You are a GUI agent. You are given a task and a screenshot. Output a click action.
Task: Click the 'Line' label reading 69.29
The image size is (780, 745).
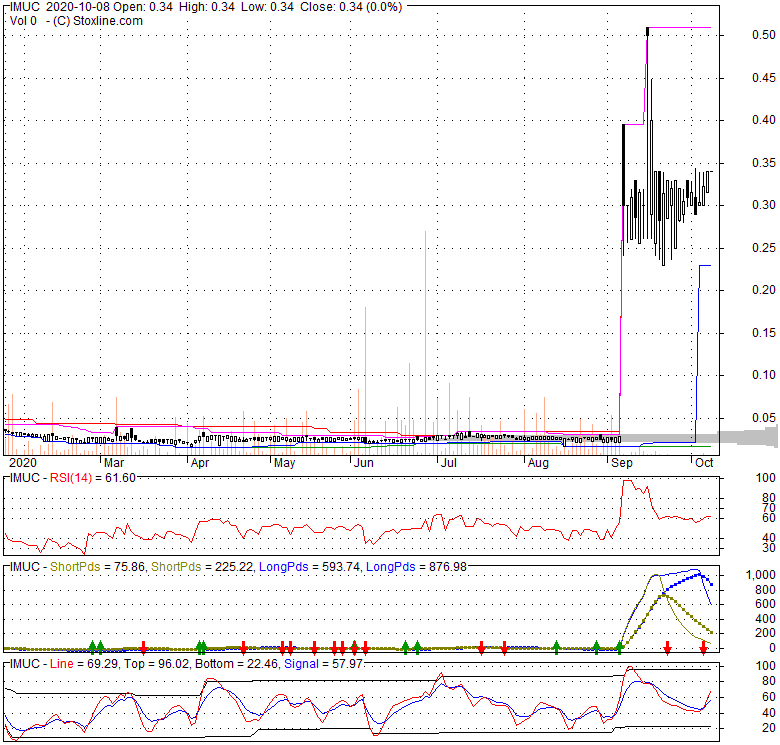click(x=62, y=664)
